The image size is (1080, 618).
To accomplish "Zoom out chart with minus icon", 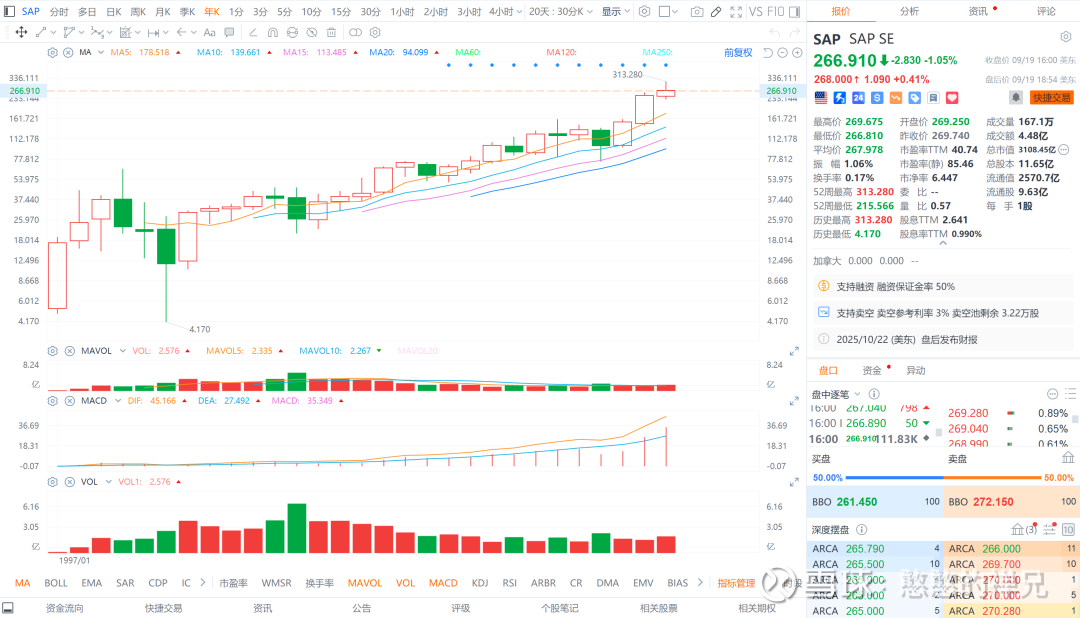I will (782, 53).
